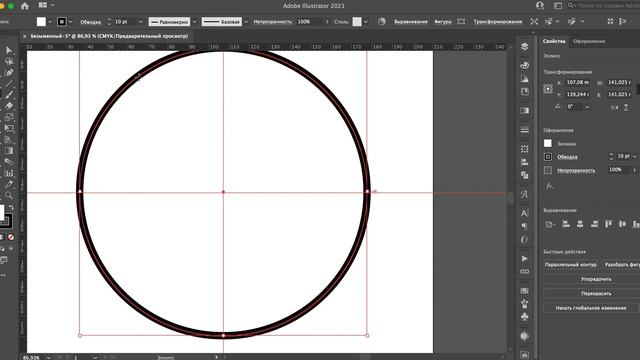The width and height of the screenshot is (640, 360).
Task: Click Начать глобальное изменение button
Action: tap(591, 308)
